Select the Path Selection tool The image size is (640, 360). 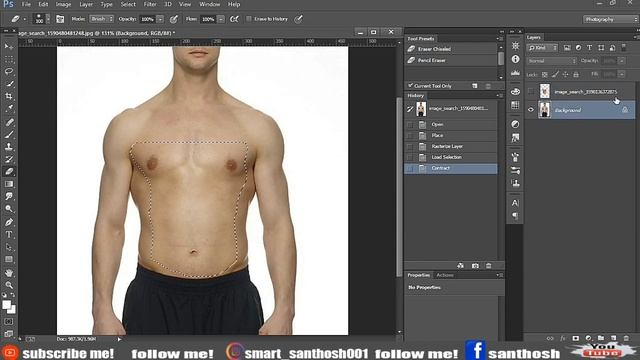[x=9, y=247]
